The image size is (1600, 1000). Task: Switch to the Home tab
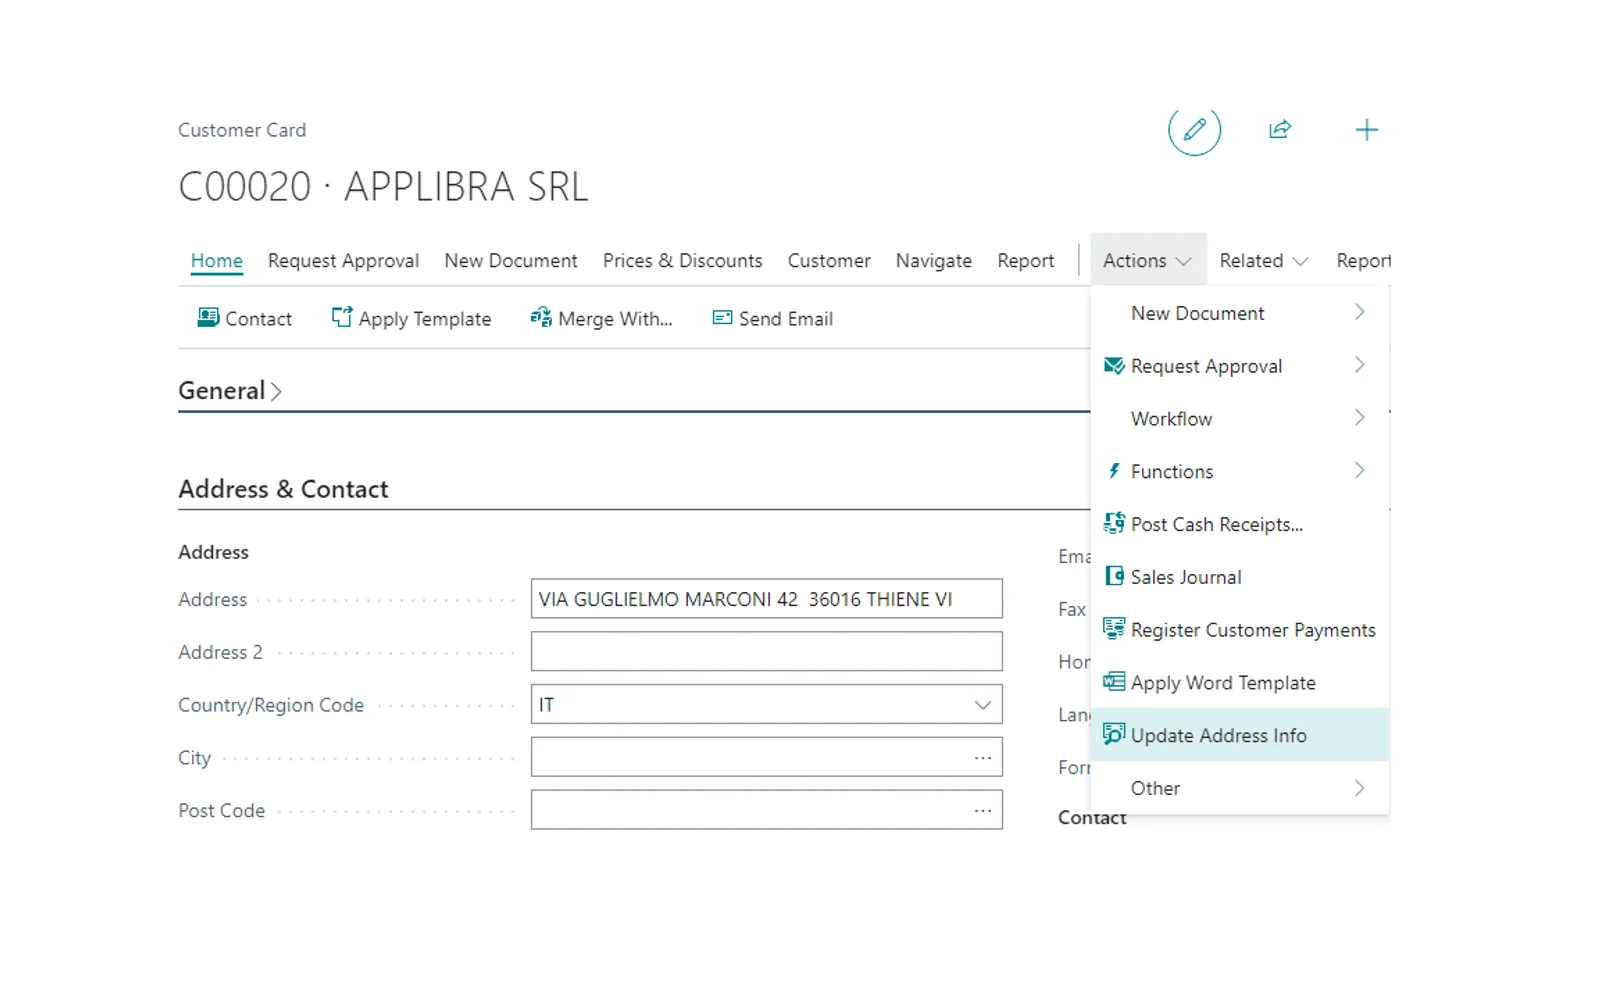pos(217,261)
